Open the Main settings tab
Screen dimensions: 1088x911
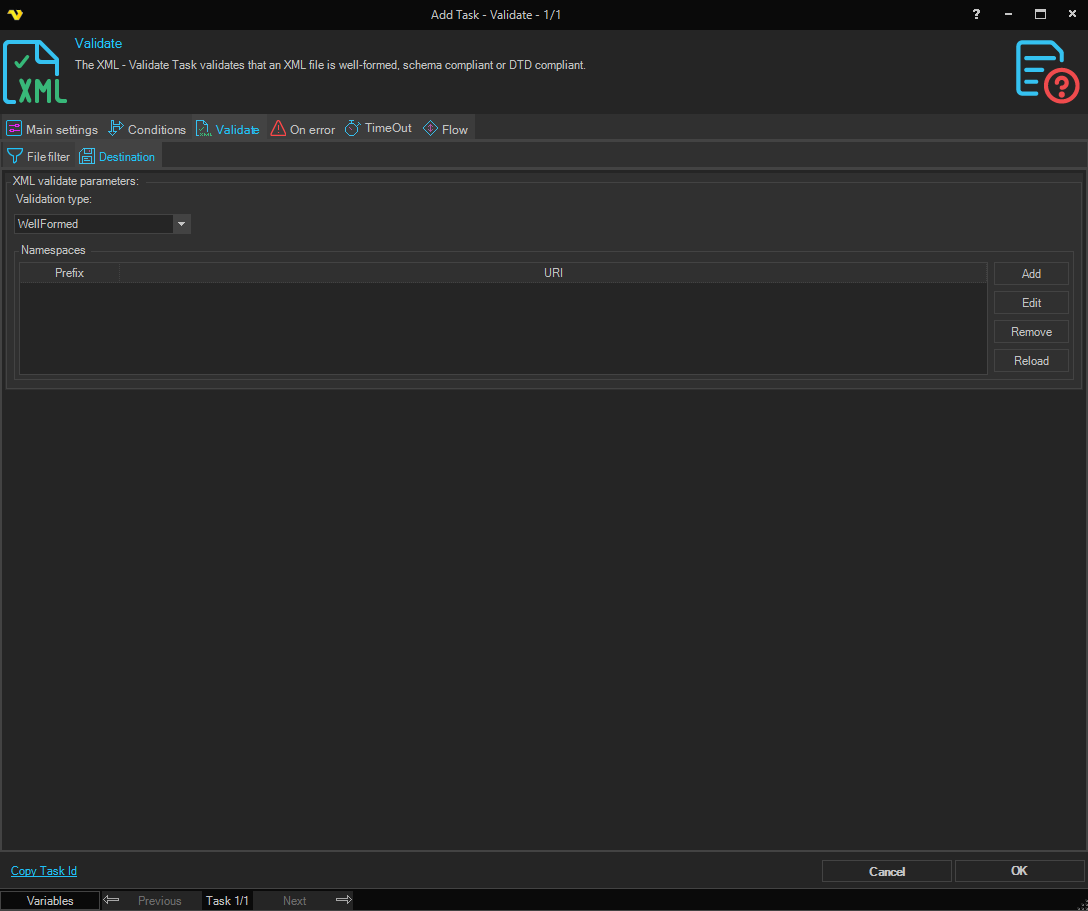coord(52,129)
